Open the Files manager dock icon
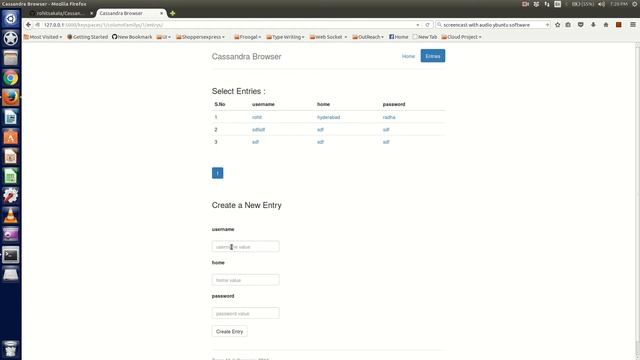This screenshot has width=640, height=360. [x=11, y=58]
